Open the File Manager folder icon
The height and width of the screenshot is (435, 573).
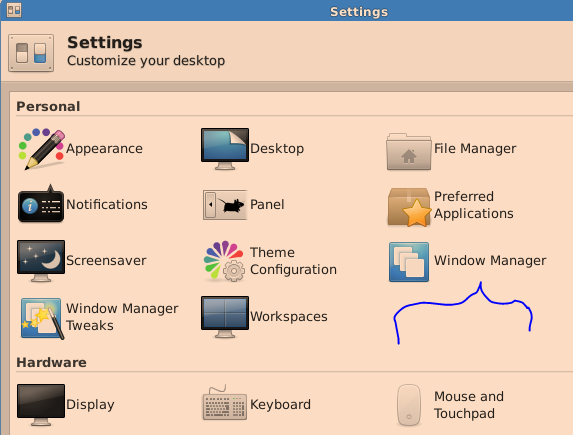tap(409, 152)
